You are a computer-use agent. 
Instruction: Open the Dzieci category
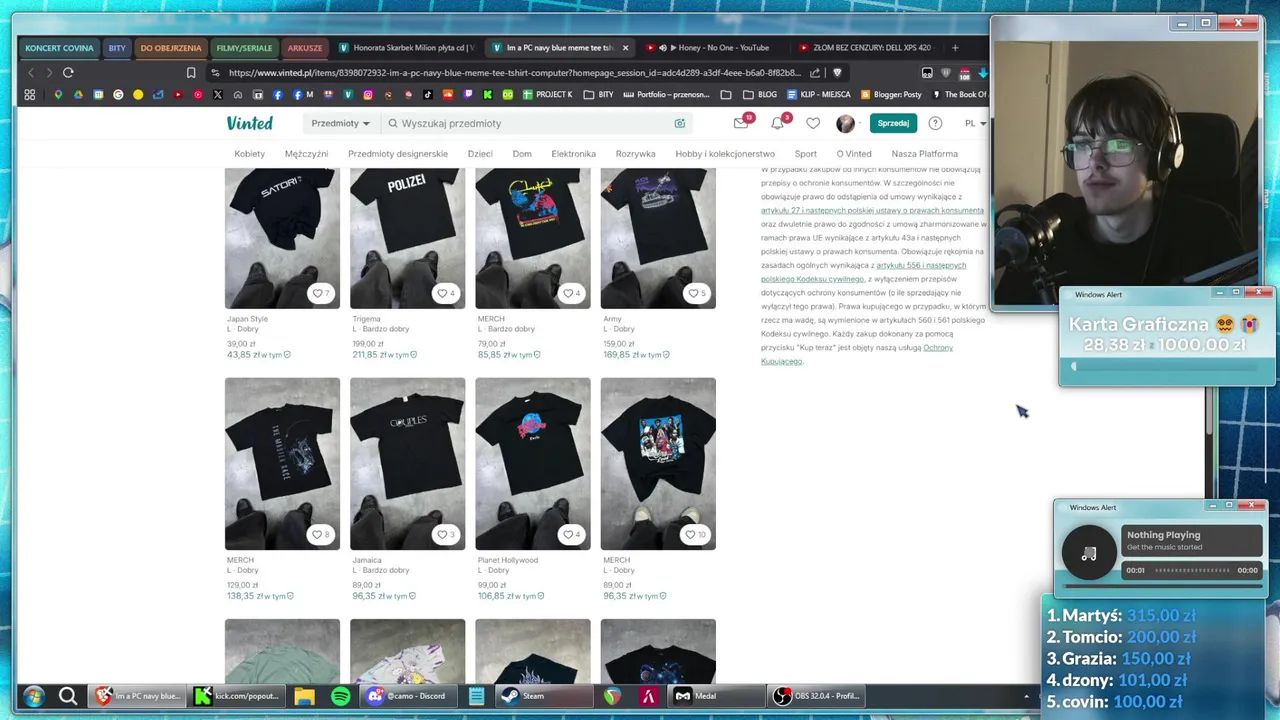(480, 154)
